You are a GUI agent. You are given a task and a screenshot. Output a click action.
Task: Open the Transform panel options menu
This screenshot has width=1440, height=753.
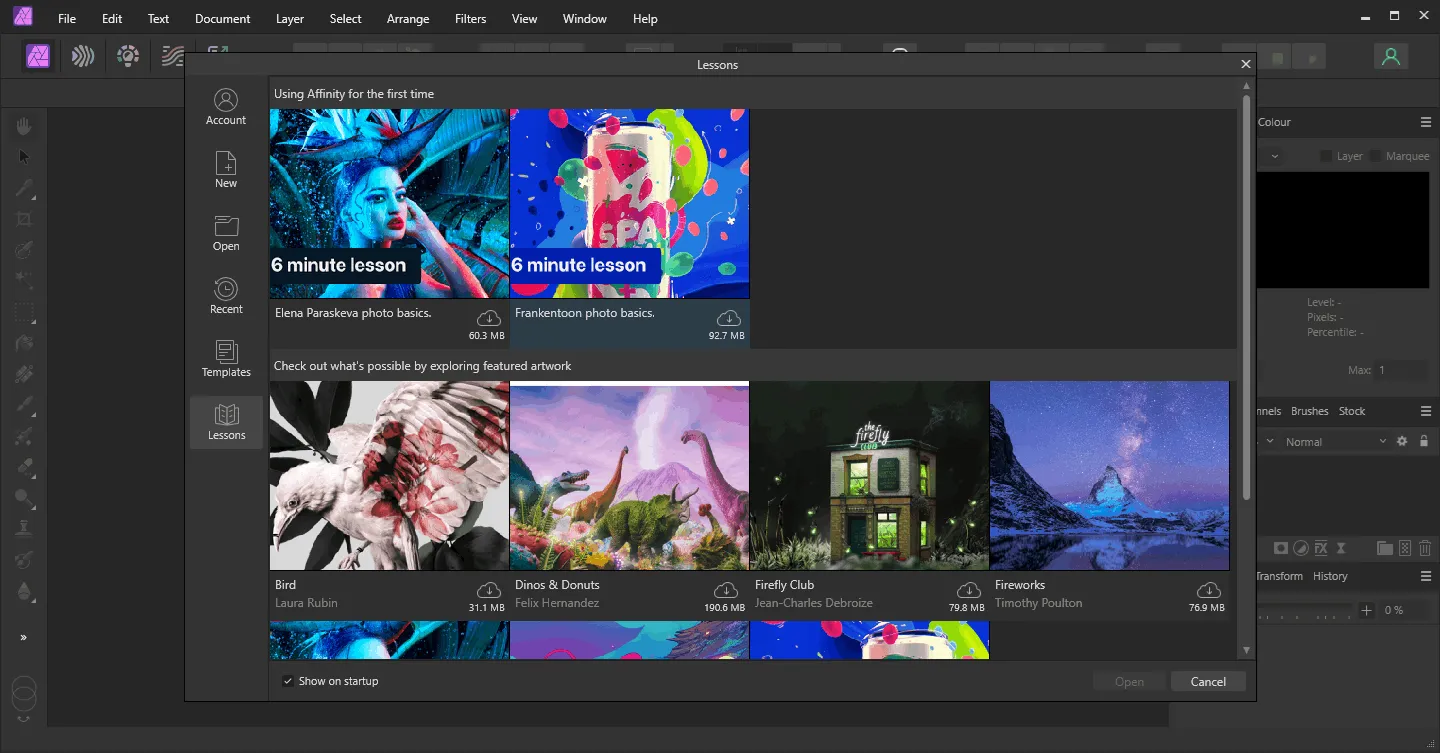click(1425, 576)
